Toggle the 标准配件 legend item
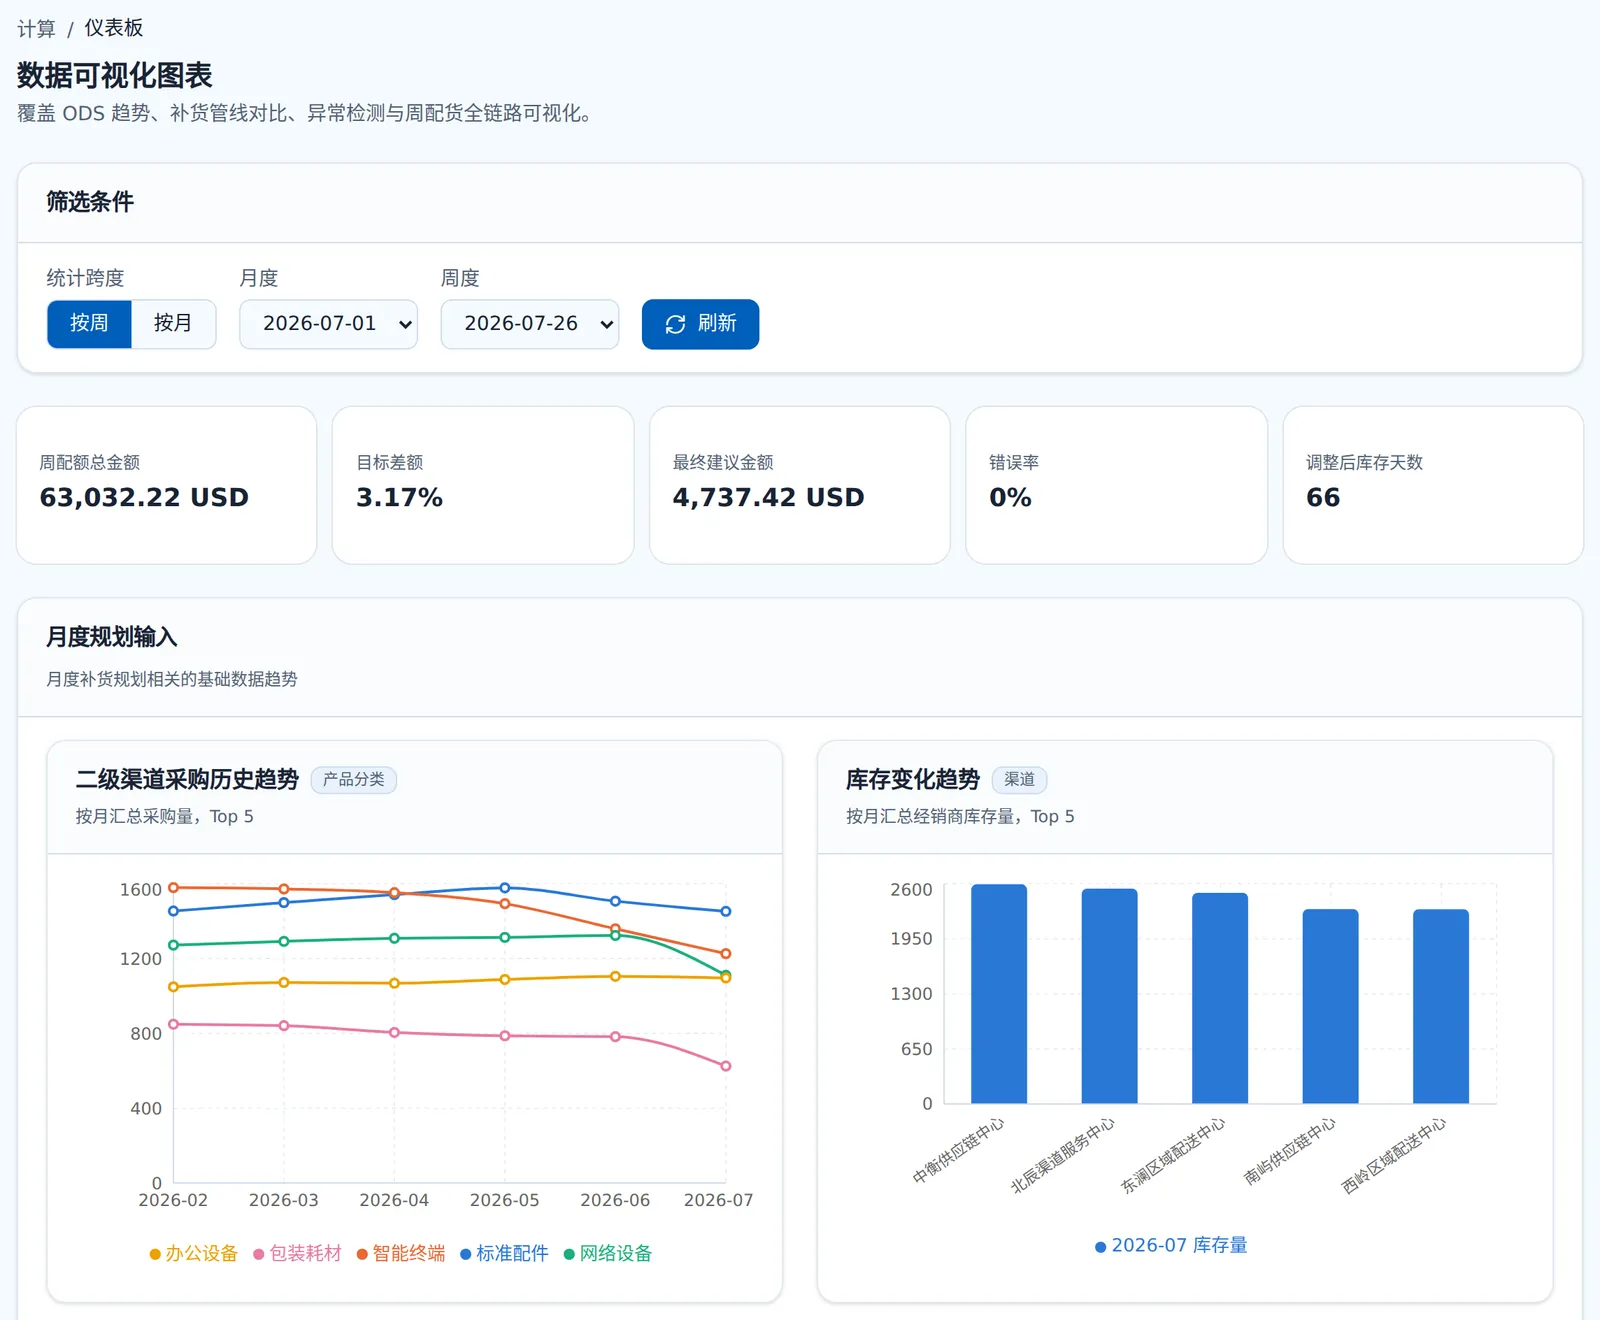The height and width of the screenshot is (1320, 1600). click(x=504, y=1253)
